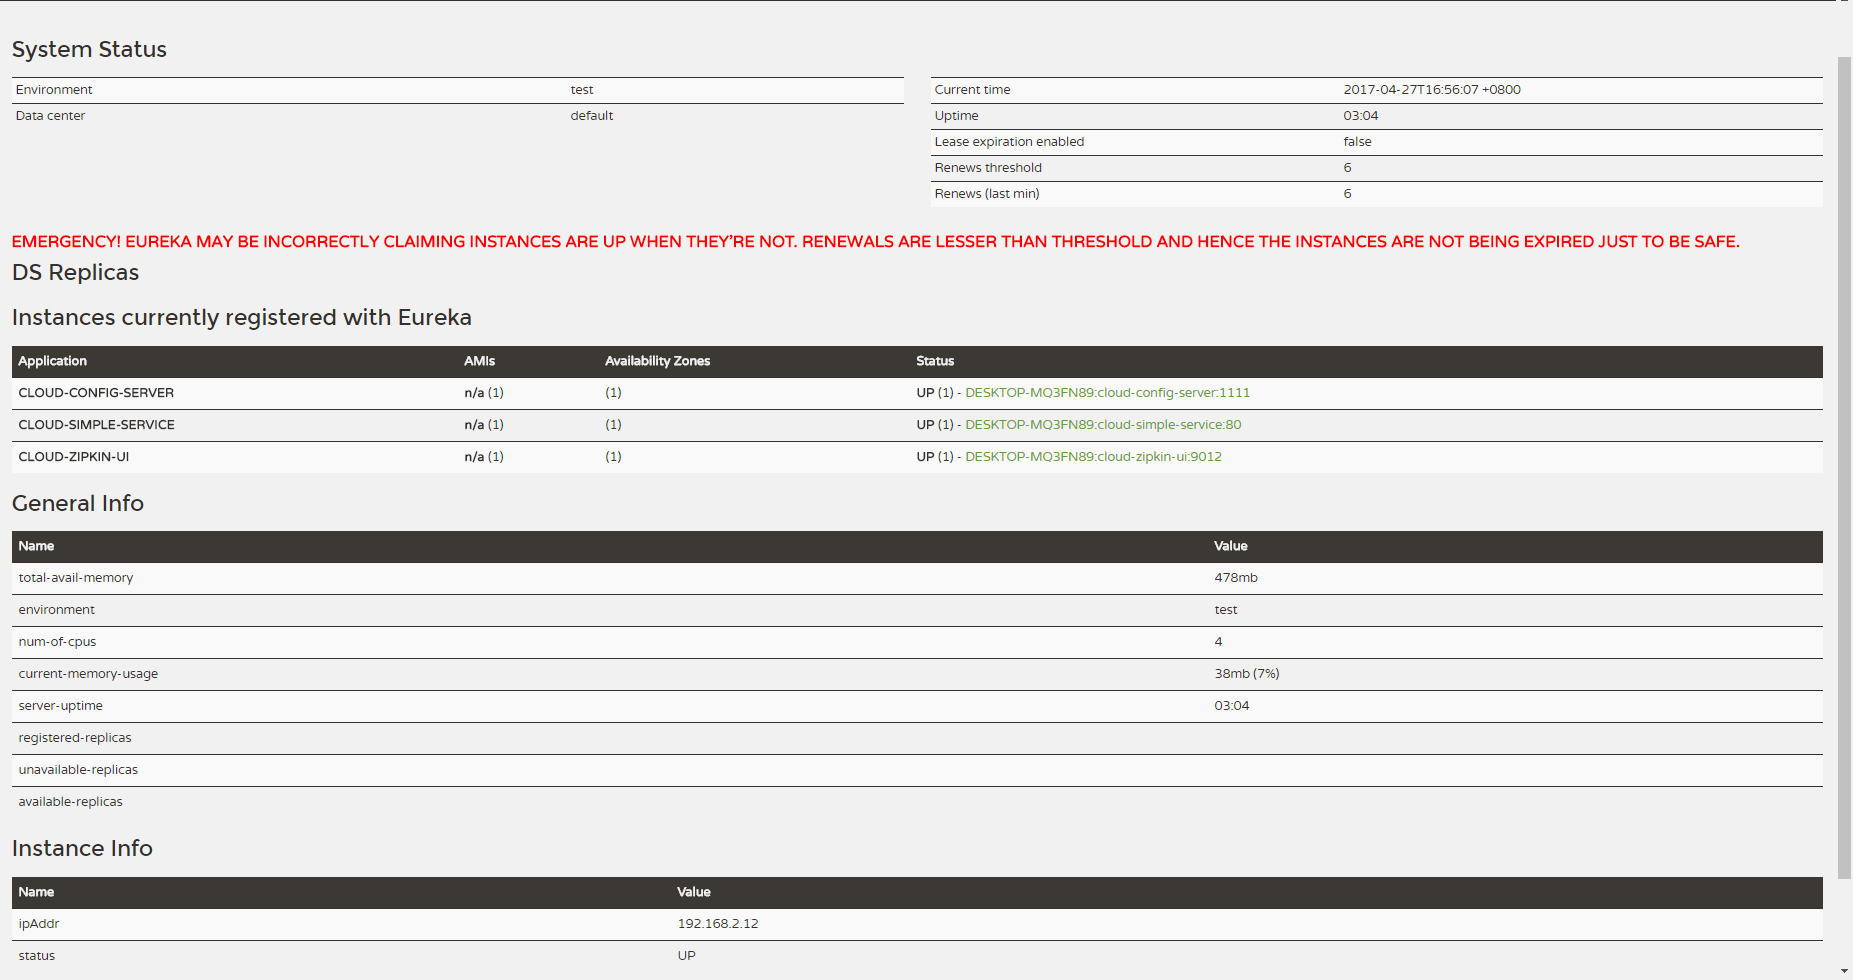Click the red EMERGENCY warning message
The width and height of the screenshot is (1853, 980).
point(875,241)
